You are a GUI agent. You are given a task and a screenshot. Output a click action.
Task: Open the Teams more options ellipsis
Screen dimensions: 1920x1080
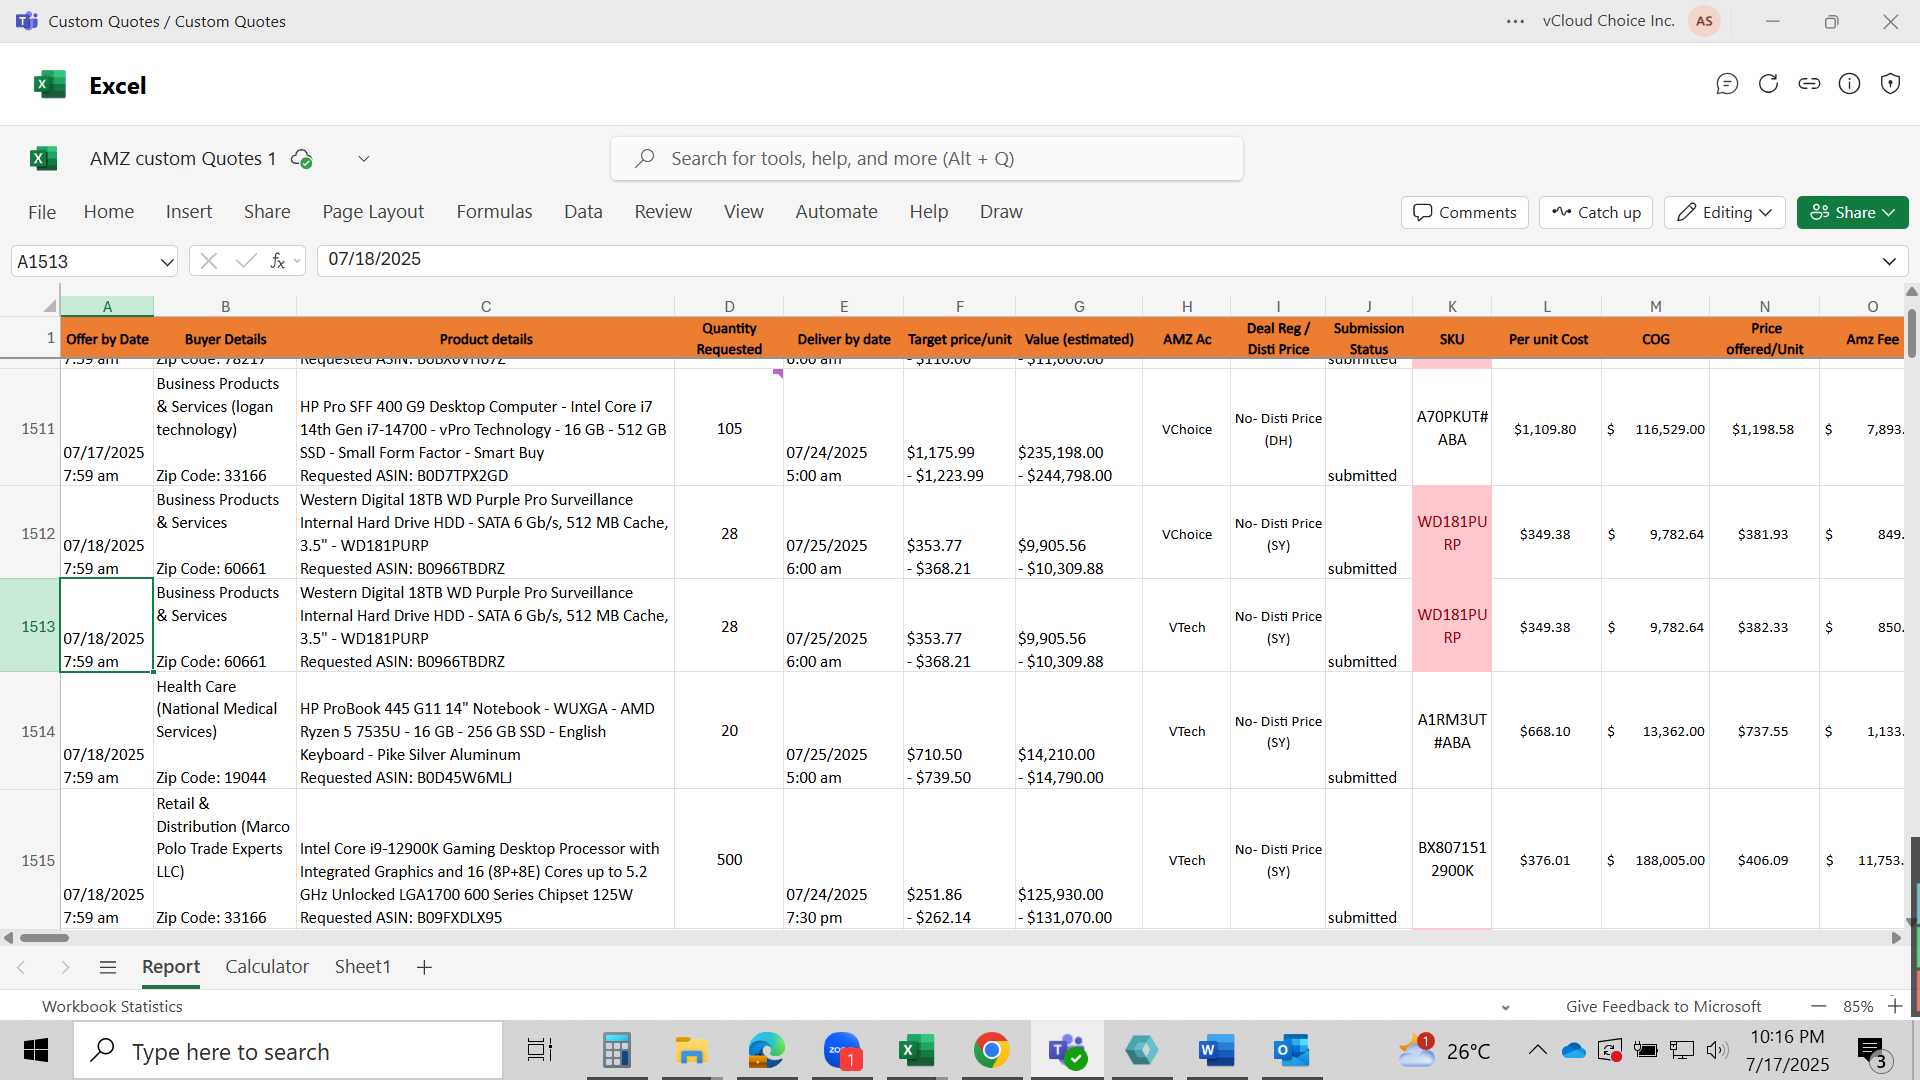[x=1516, y=21]
